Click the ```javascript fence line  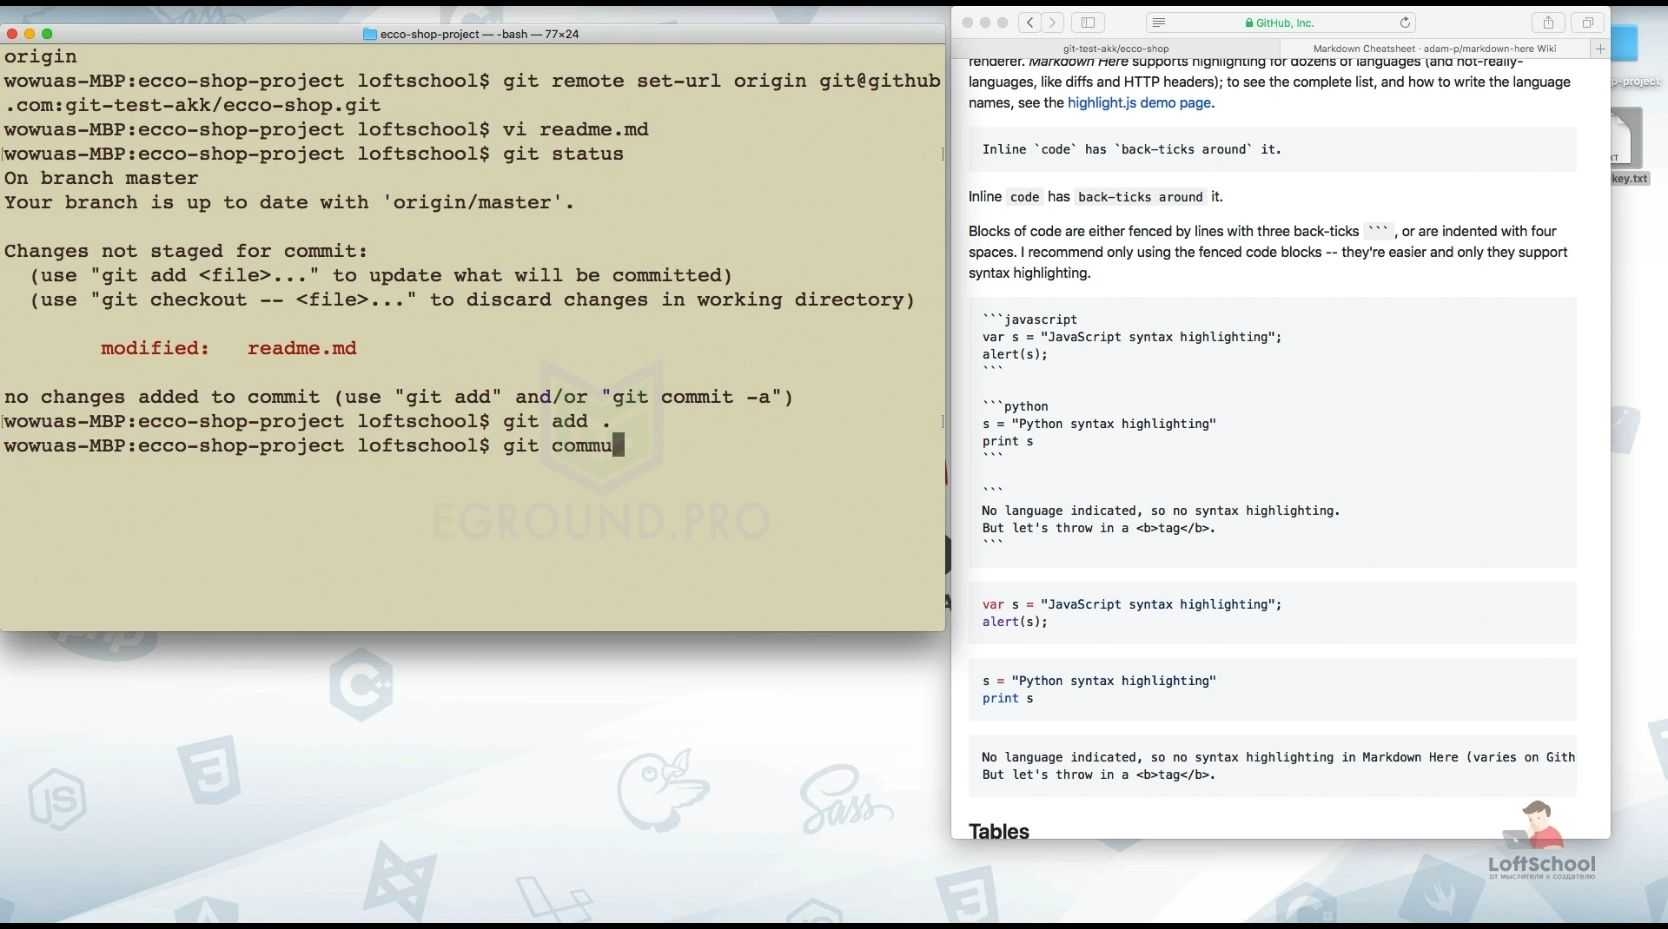point(1029,320)
